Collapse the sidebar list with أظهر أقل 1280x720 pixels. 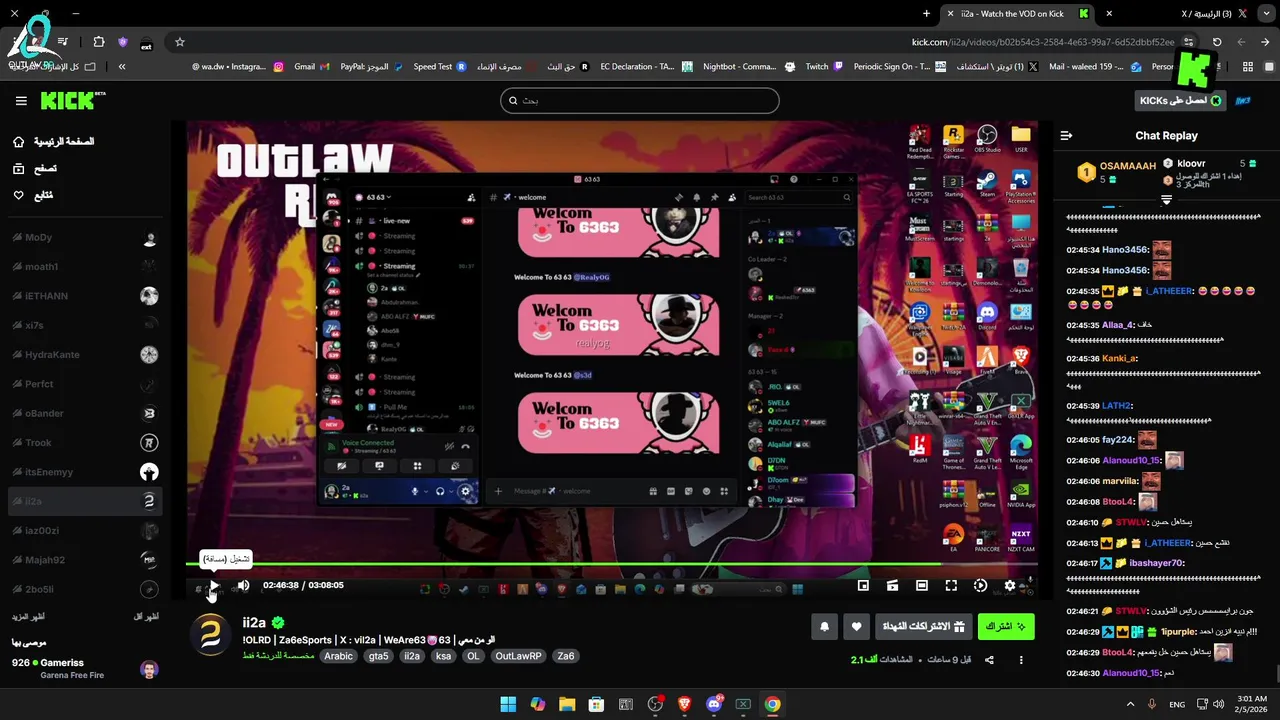pyautogui.click(x=146, y=617)
